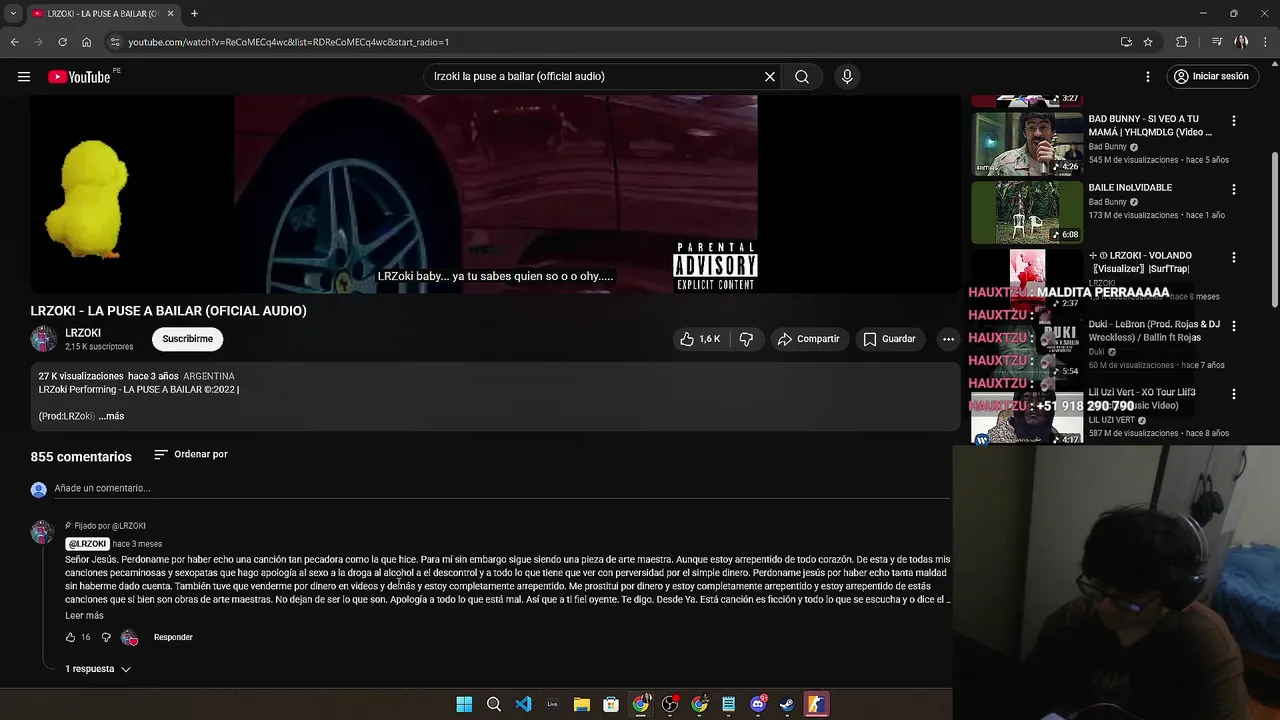1280x720 pixels.
Task: Open options for SI VEO A TU MAMÁ
Action: (x=1233, y=120)
